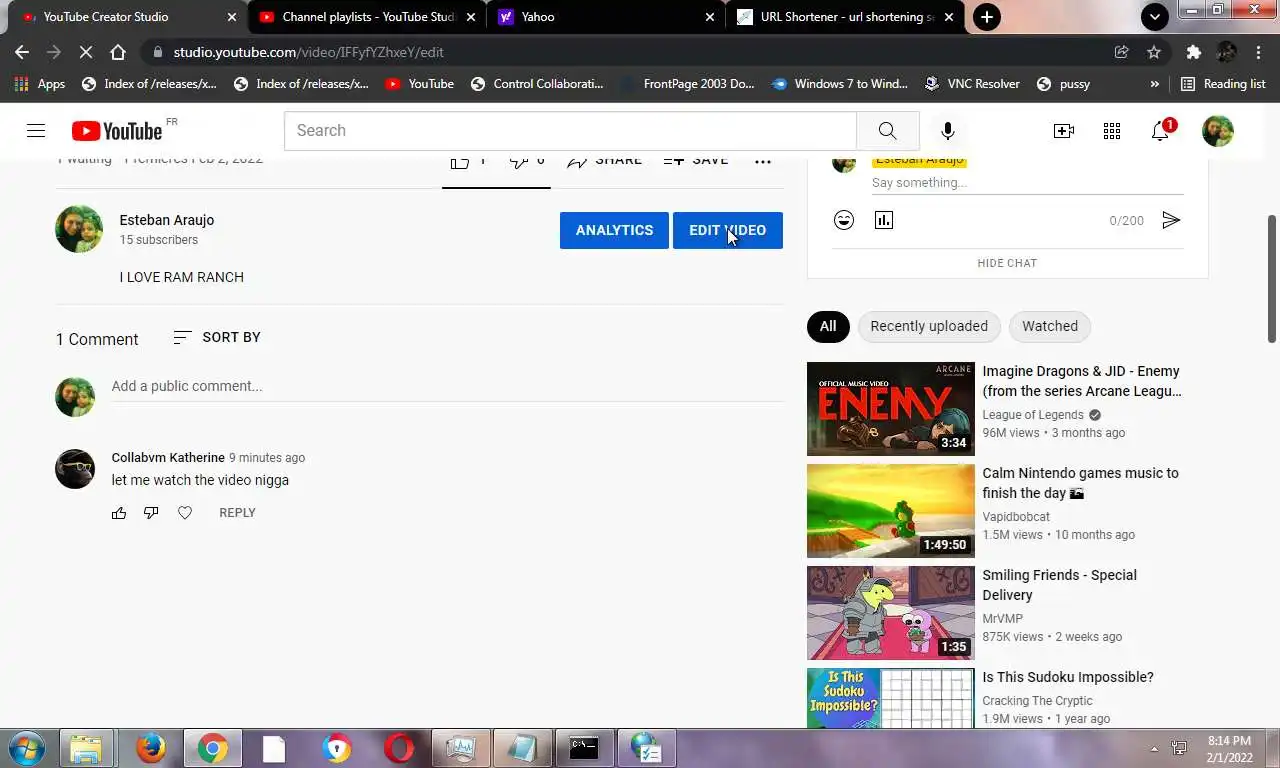Click the Add a public comment field
Image resolution: width=1280 pixels, height=768 pixels.
click(447, 387)
